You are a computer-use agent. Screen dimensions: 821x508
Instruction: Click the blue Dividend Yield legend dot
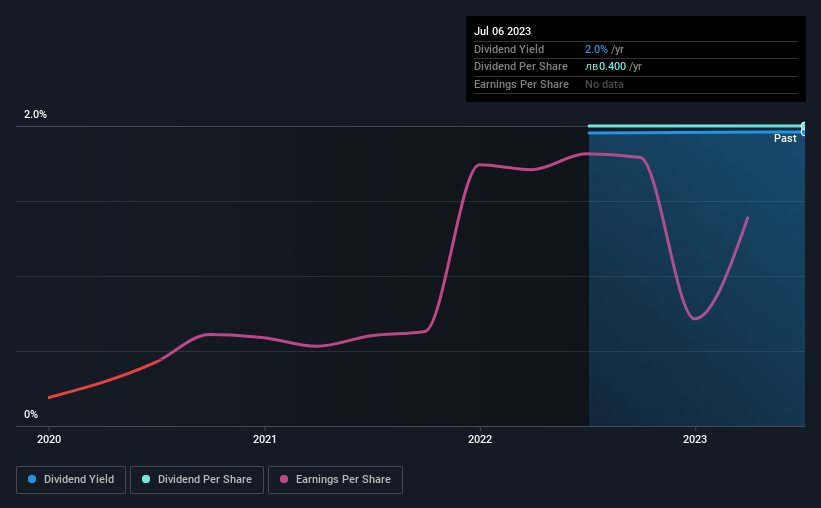tap(32, 479)
